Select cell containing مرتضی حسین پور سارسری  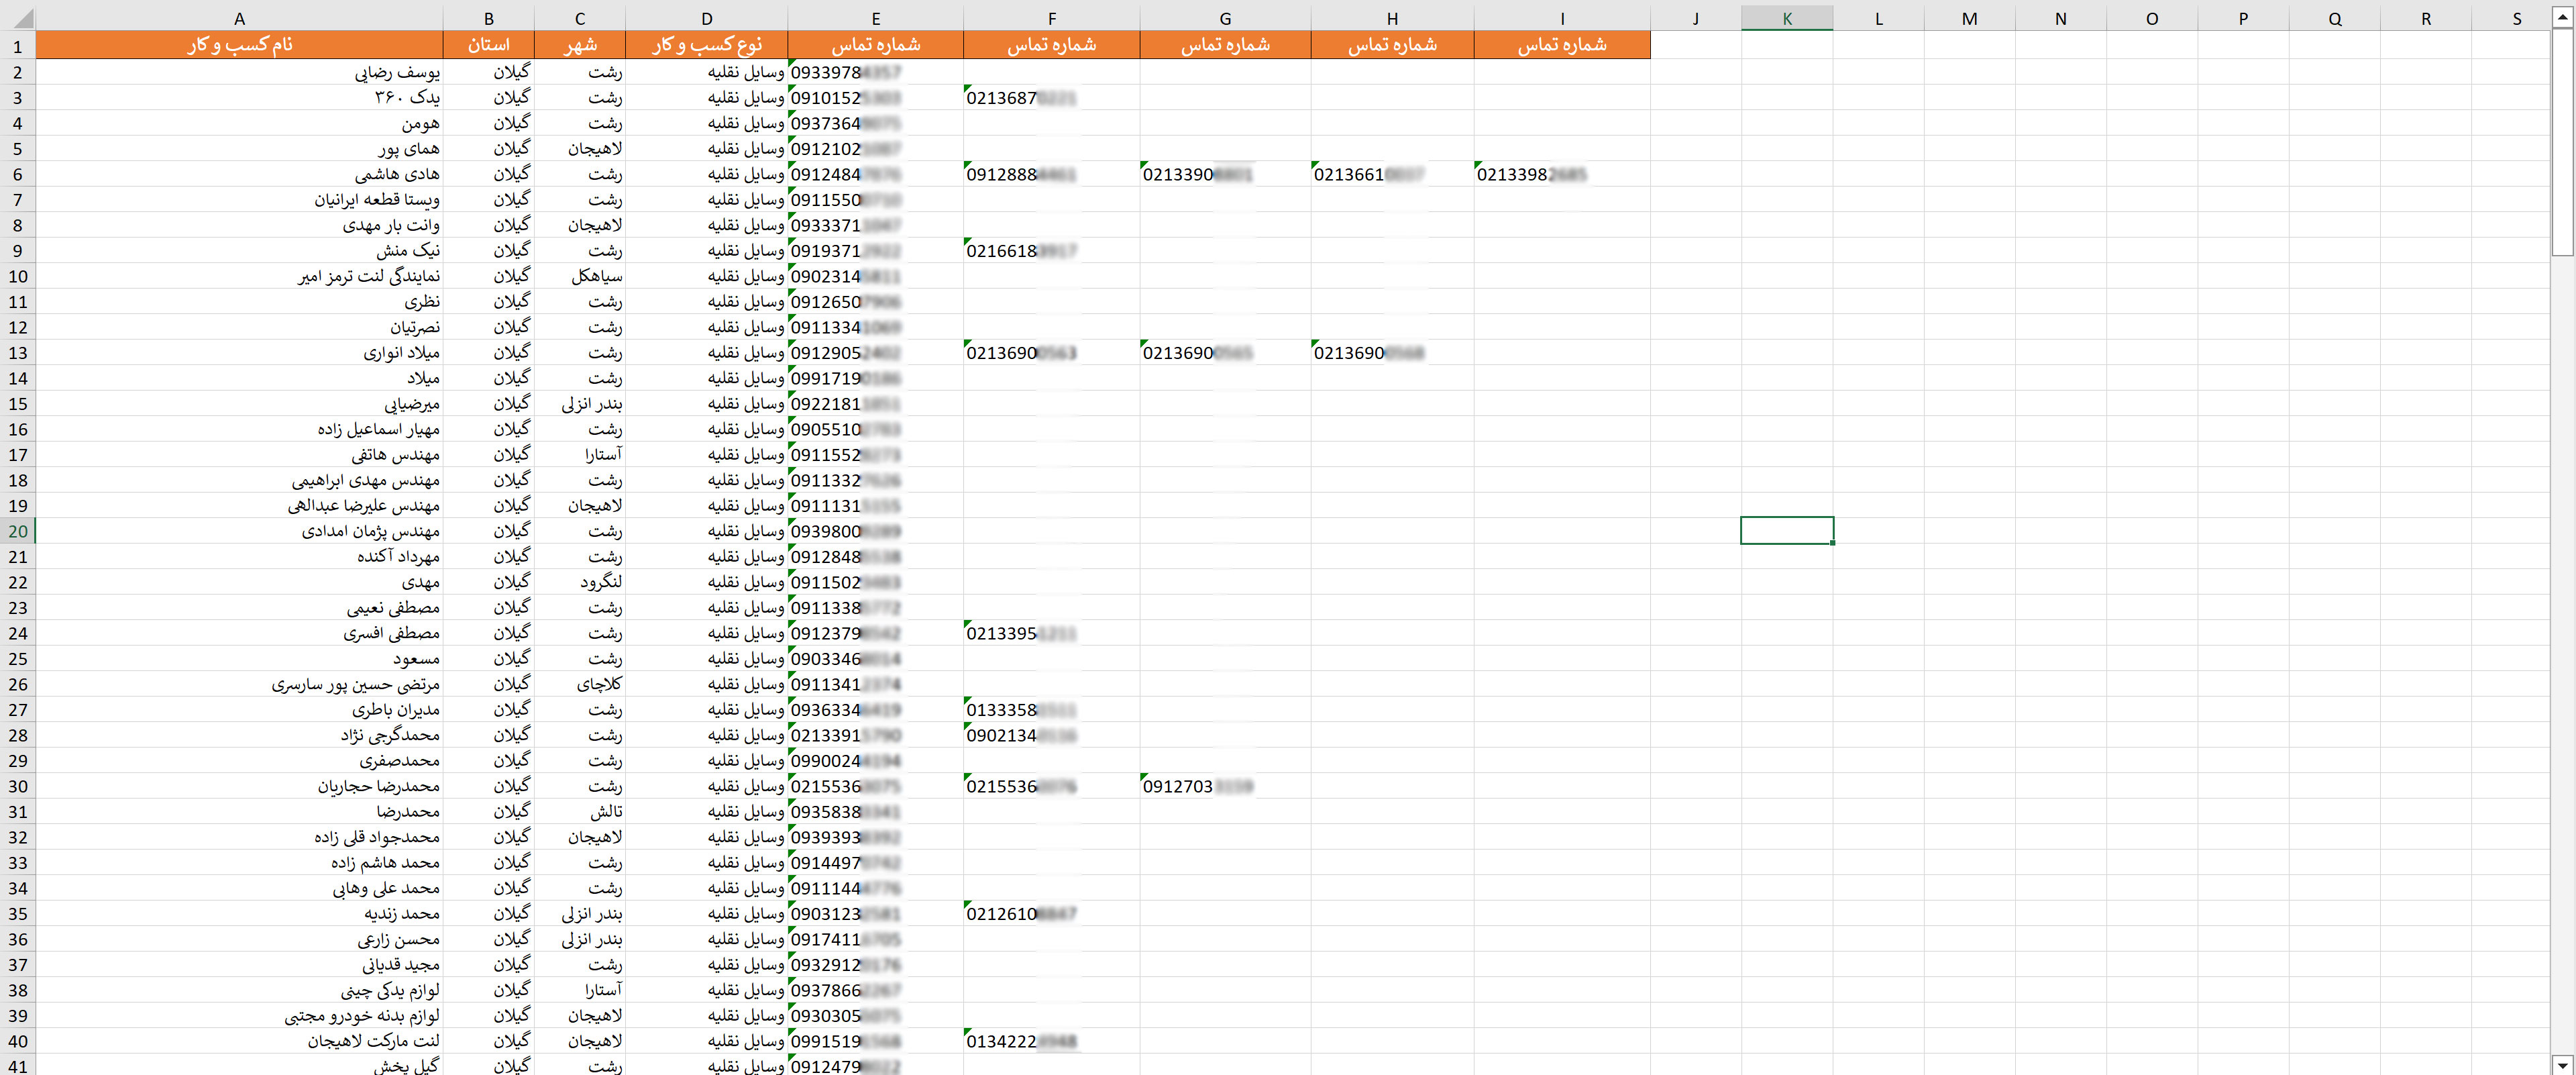[239, 684]
